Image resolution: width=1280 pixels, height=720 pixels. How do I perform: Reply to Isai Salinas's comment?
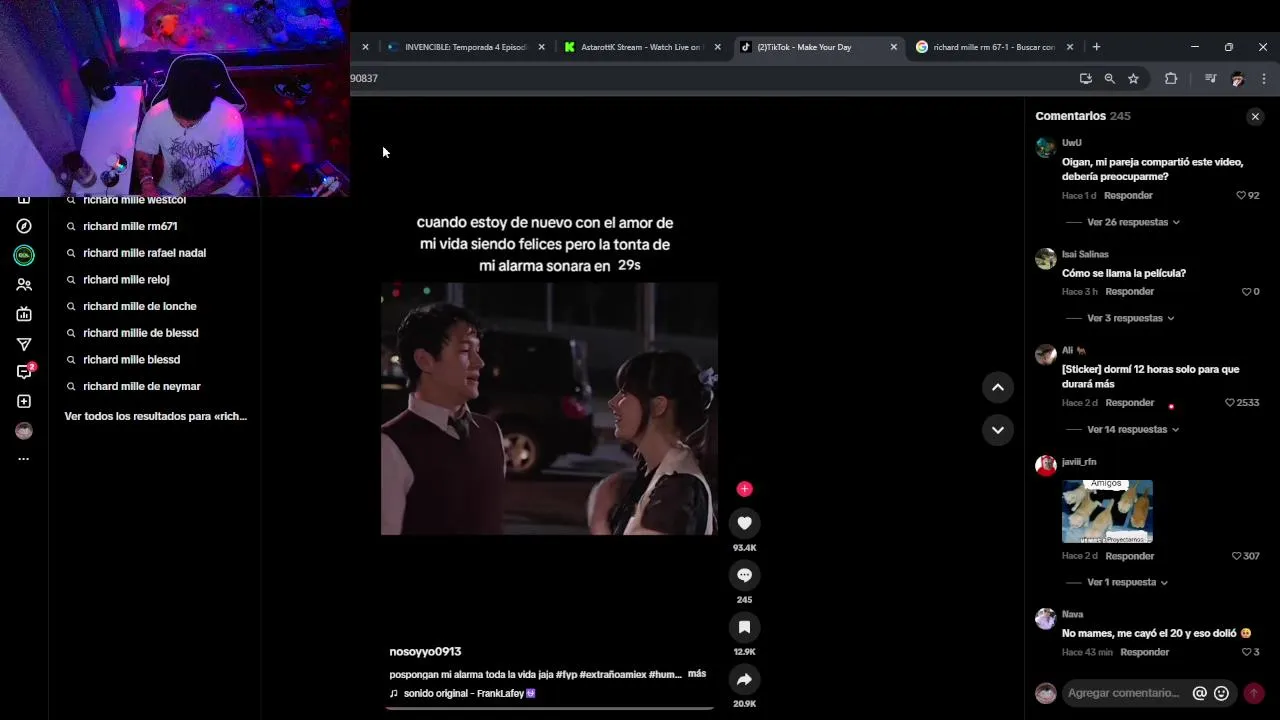click(x=1129, y=292)
